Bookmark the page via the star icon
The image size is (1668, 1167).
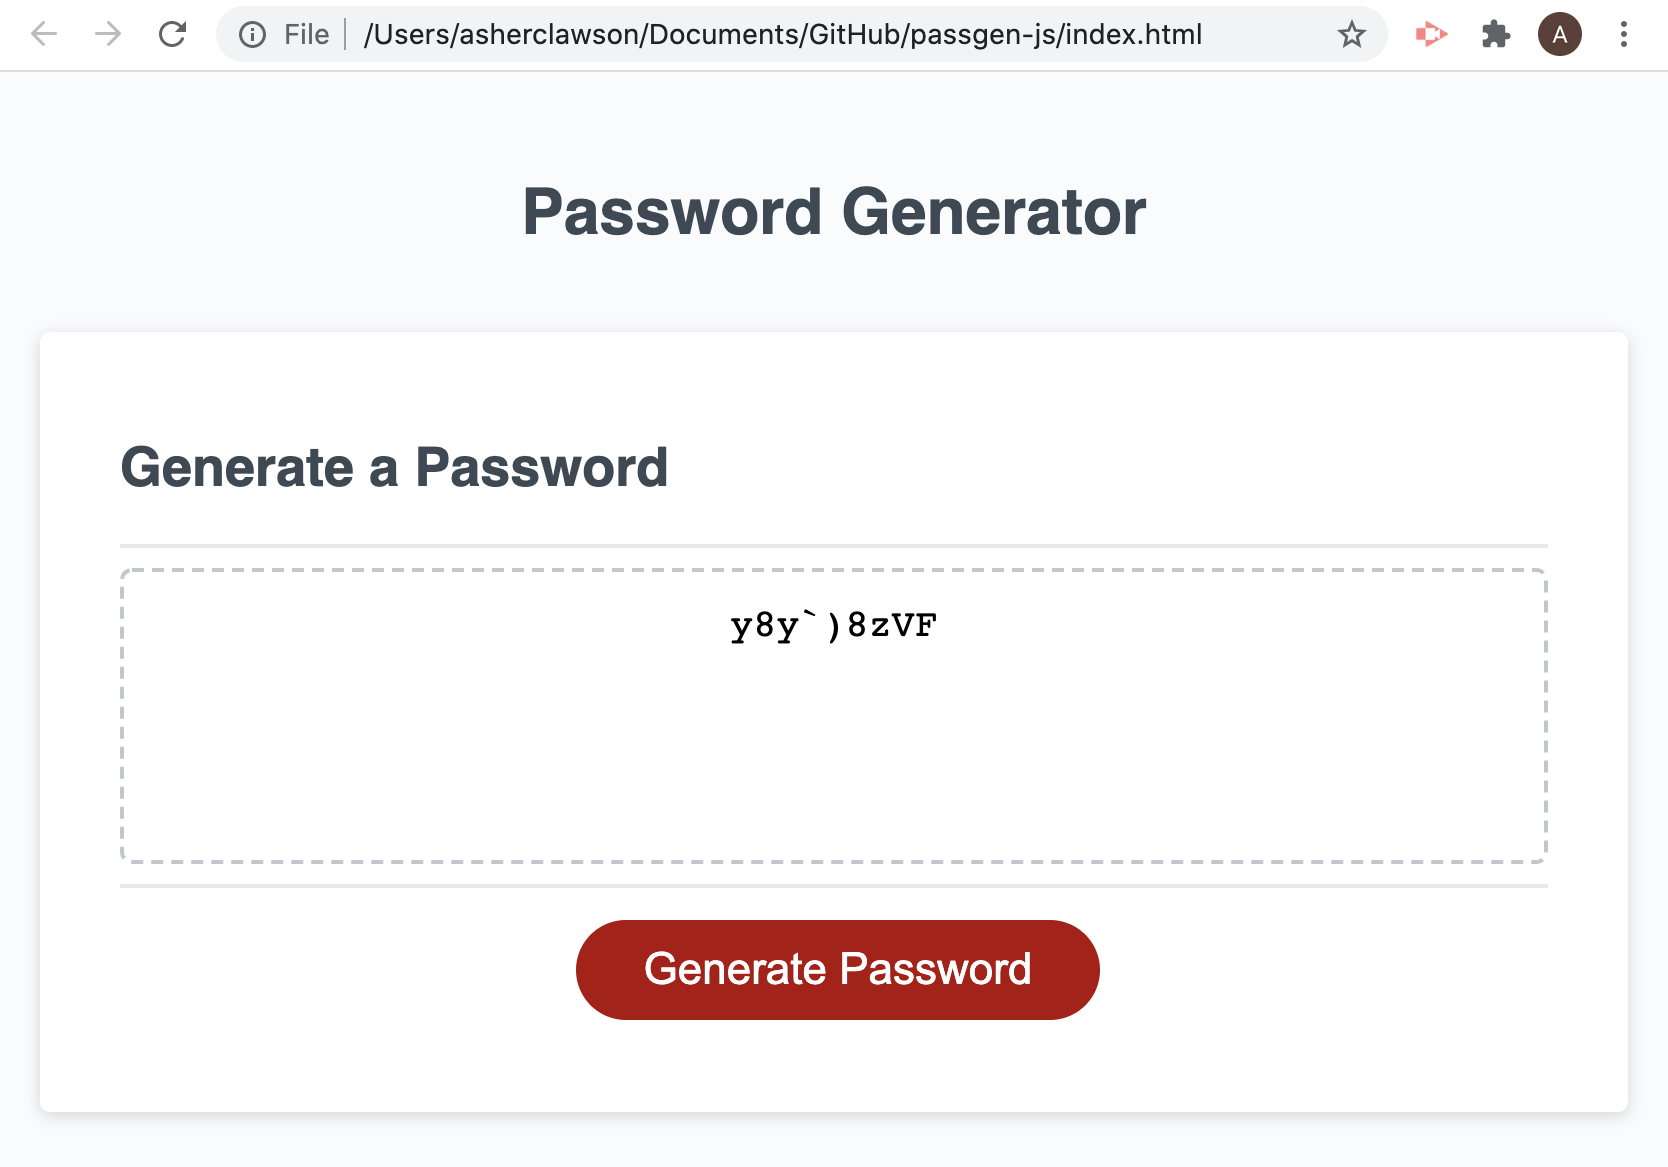click(x=1352, y=34)
